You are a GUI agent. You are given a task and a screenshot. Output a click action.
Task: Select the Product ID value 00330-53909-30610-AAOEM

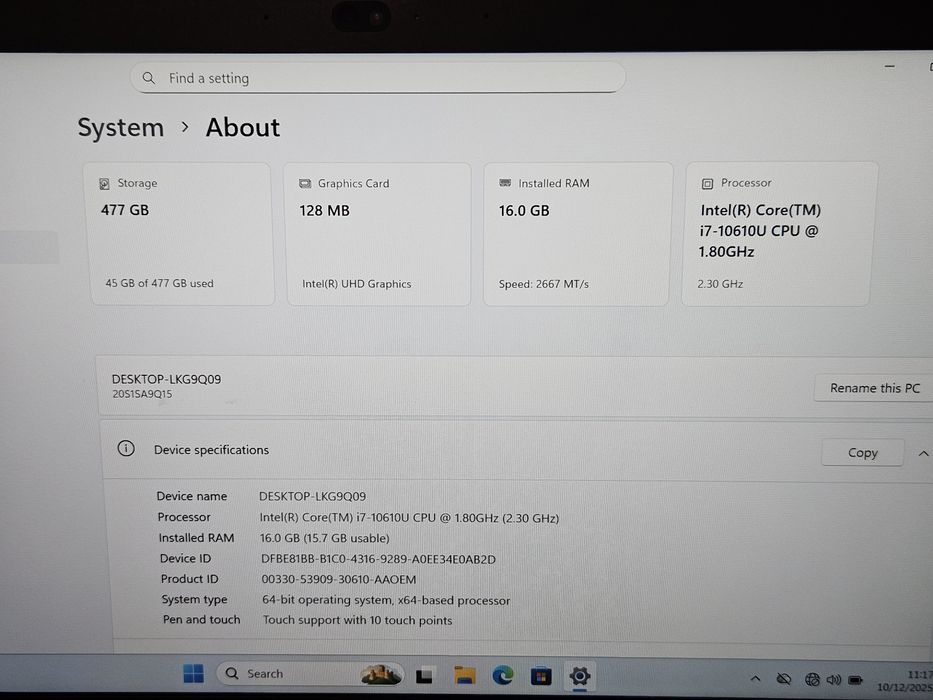pyautogui.click(x=339, y=579)
